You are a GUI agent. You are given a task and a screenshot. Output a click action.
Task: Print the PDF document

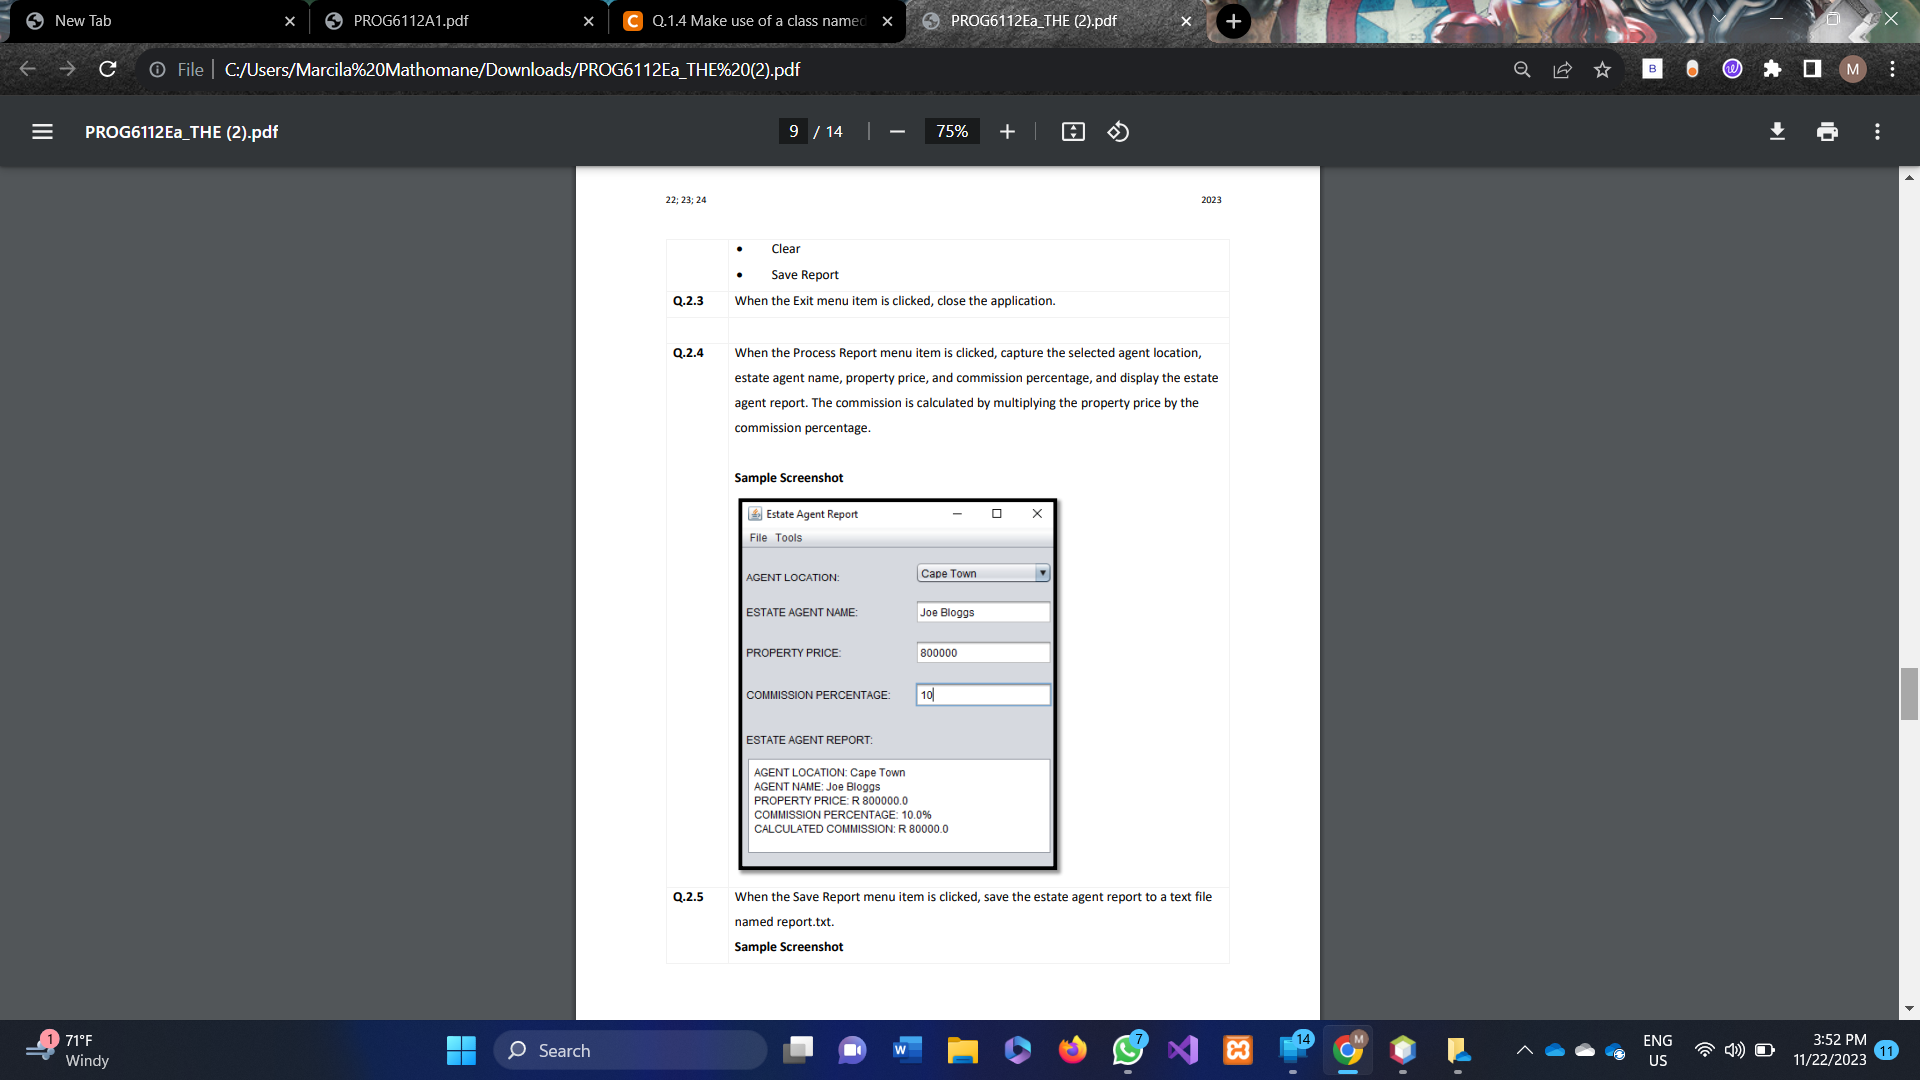pos(1827,132)
